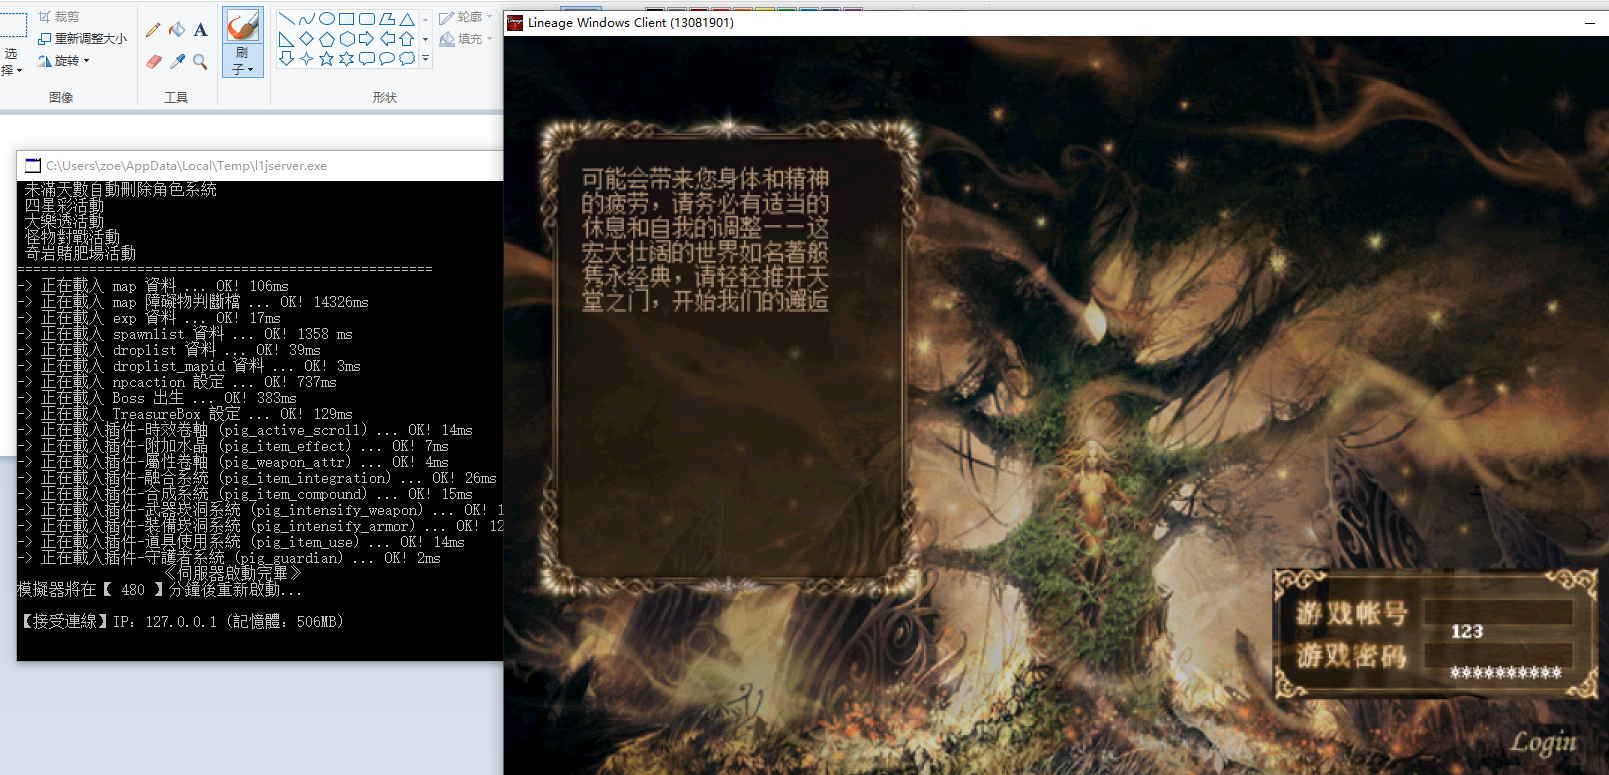
Task: Click the console line 'map 資料 ... OK! 106ms'
Action: 153,286
